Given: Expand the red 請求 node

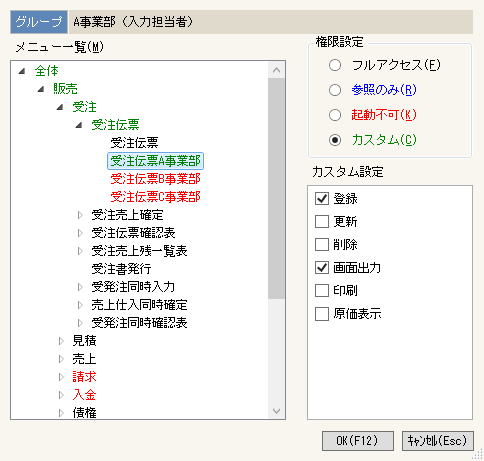Looking at the screenshot, I should [x=61, y=377].
